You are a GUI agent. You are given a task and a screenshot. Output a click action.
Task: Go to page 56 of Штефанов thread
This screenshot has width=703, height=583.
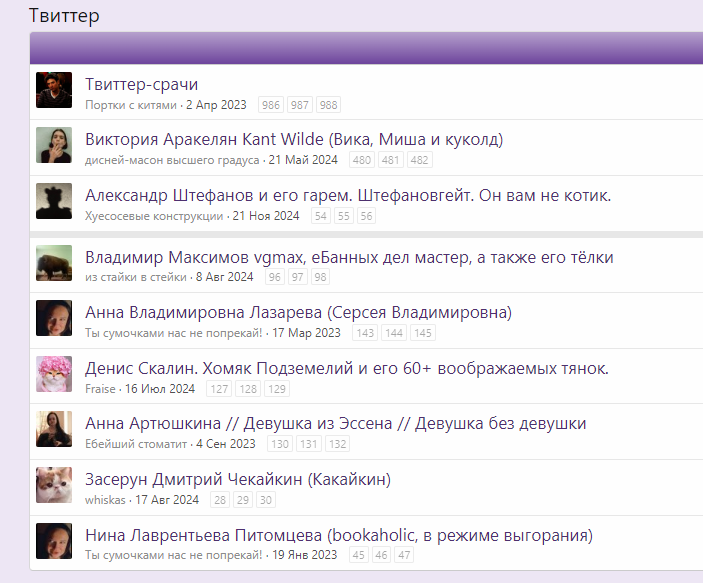pos(366,216)
